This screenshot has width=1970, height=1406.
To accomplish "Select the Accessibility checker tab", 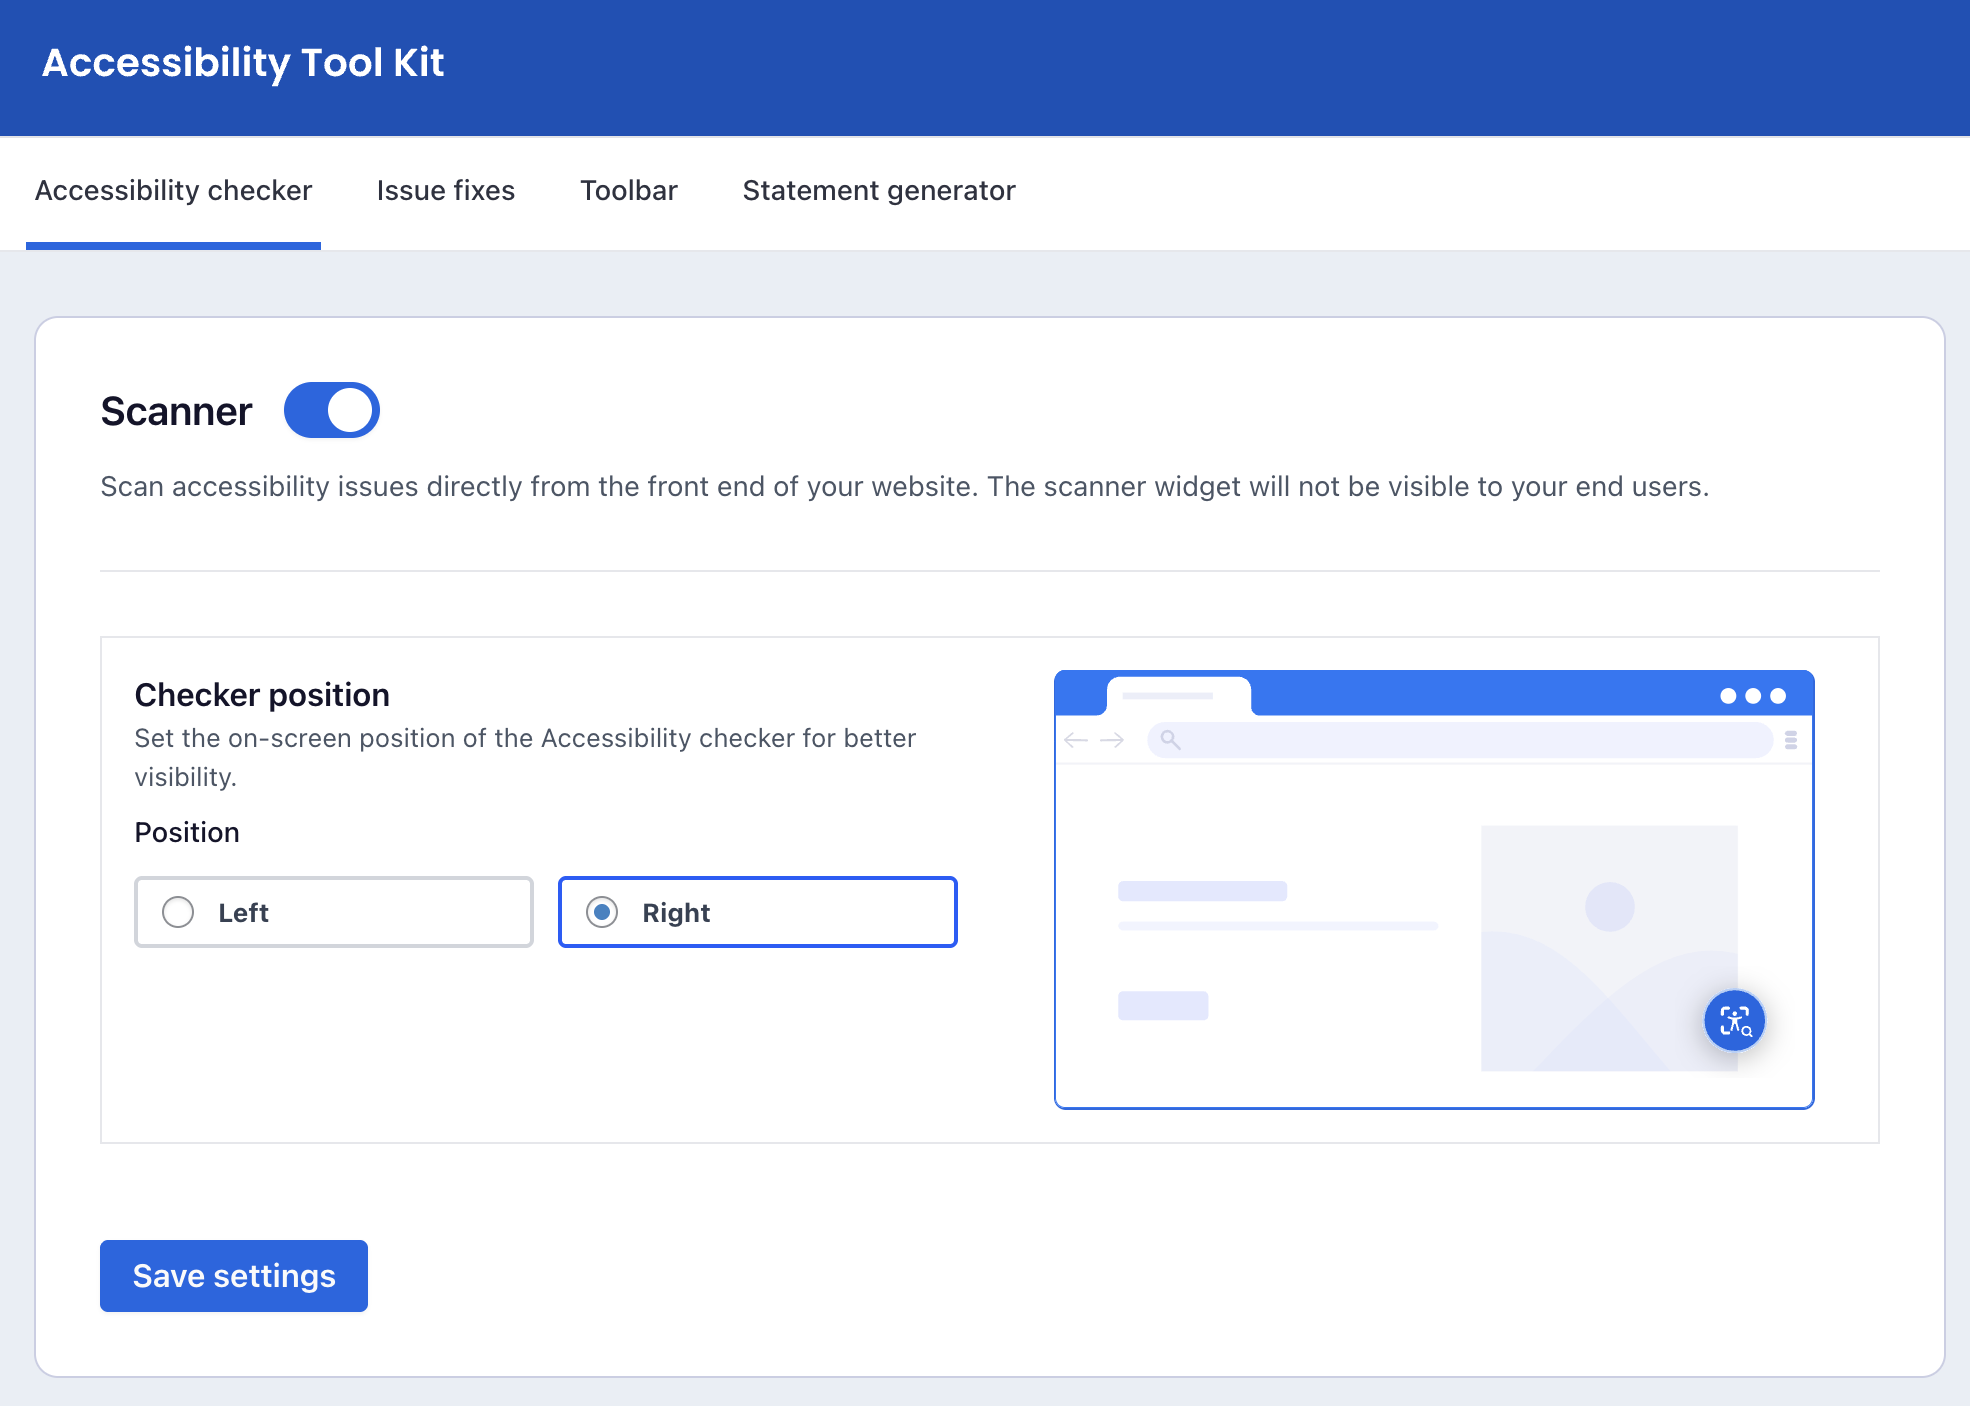I will pyautogui.click(x=174, y=191).
